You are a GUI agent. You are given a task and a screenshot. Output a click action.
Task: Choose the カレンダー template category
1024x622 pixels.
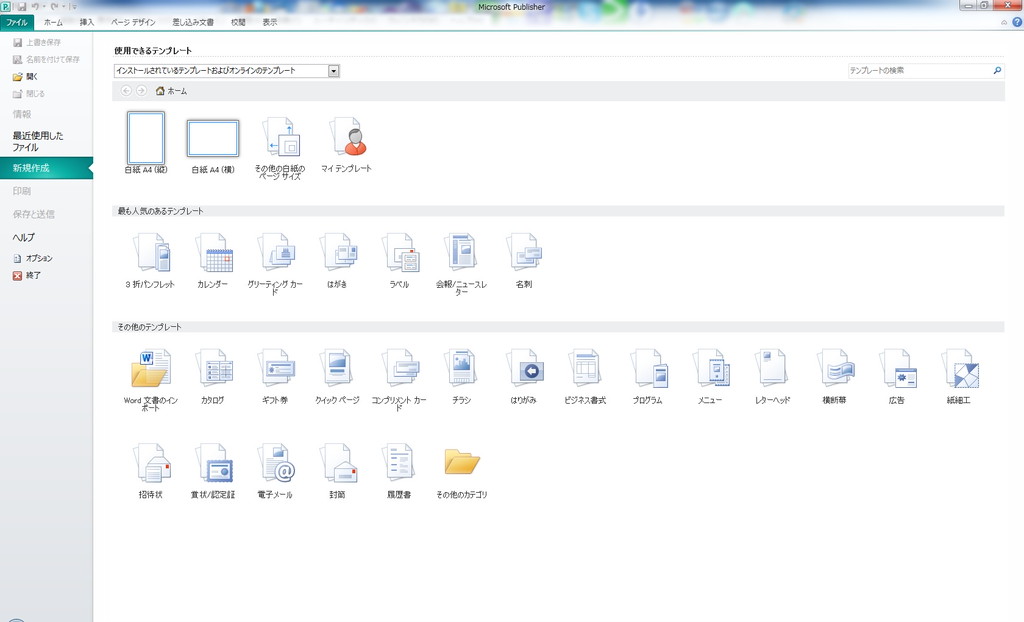point(213,261)
